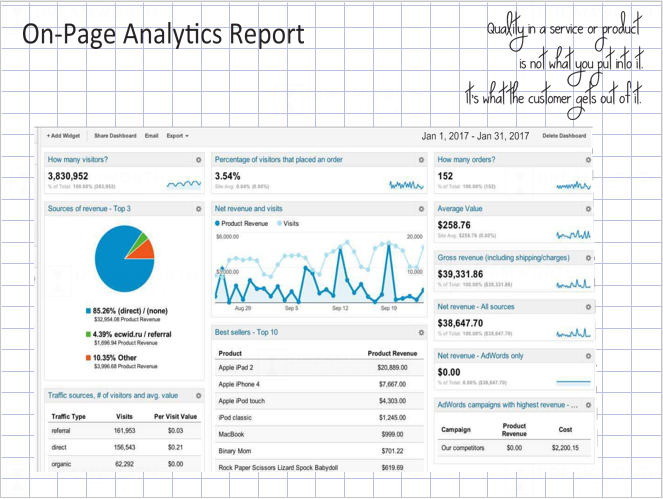Open gear icon on Net revenue - All sources widget
The height and width of the screenshot is (499, 663).
[x=588, y=307]
